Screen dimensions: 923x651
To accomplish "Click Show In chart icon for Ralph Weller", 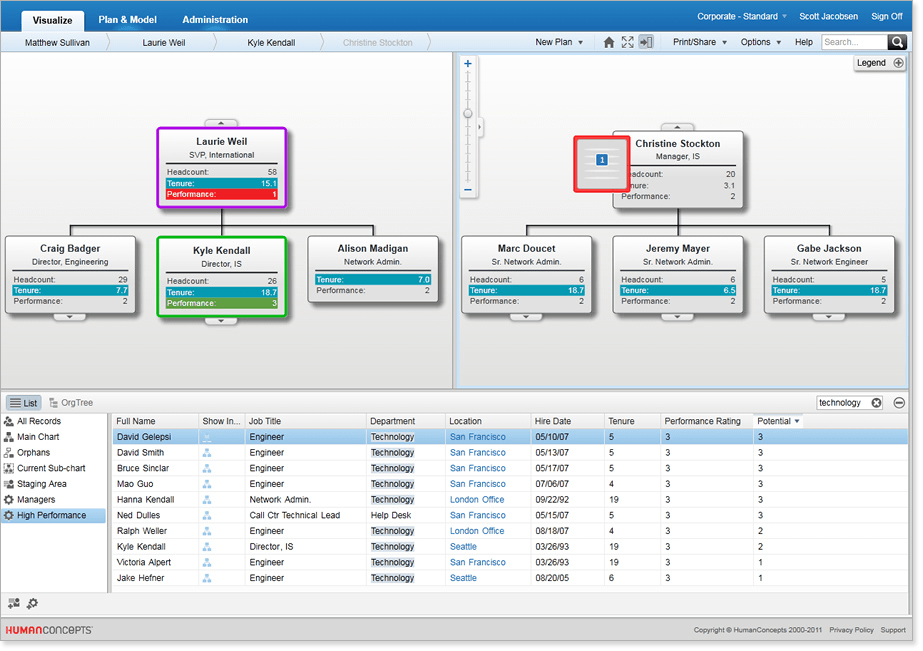I will (x=207, y=532).
